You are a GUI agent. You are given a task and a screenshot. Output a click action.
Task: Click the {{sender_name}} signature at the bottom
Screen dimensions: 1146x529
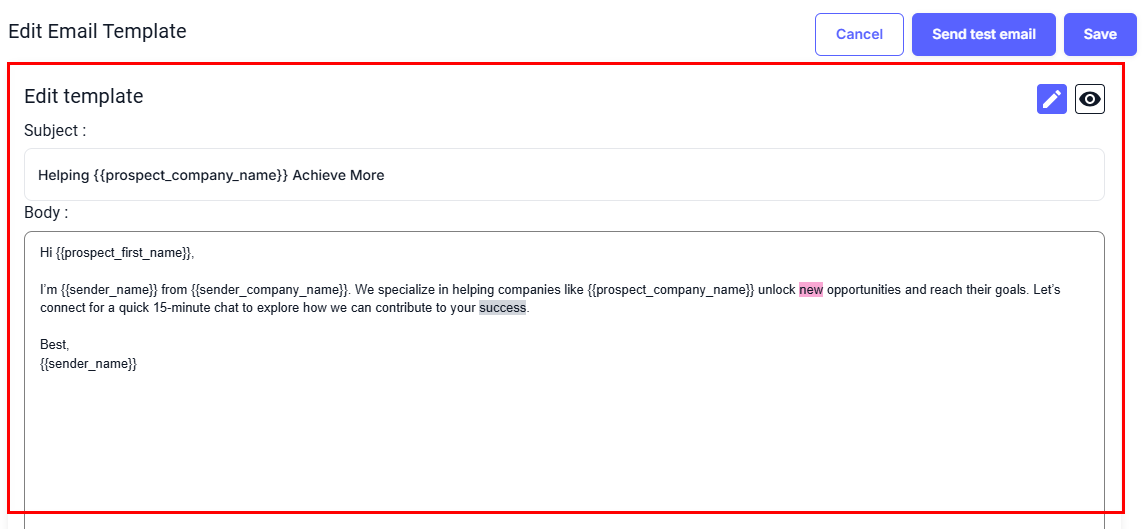pos(88,364)
